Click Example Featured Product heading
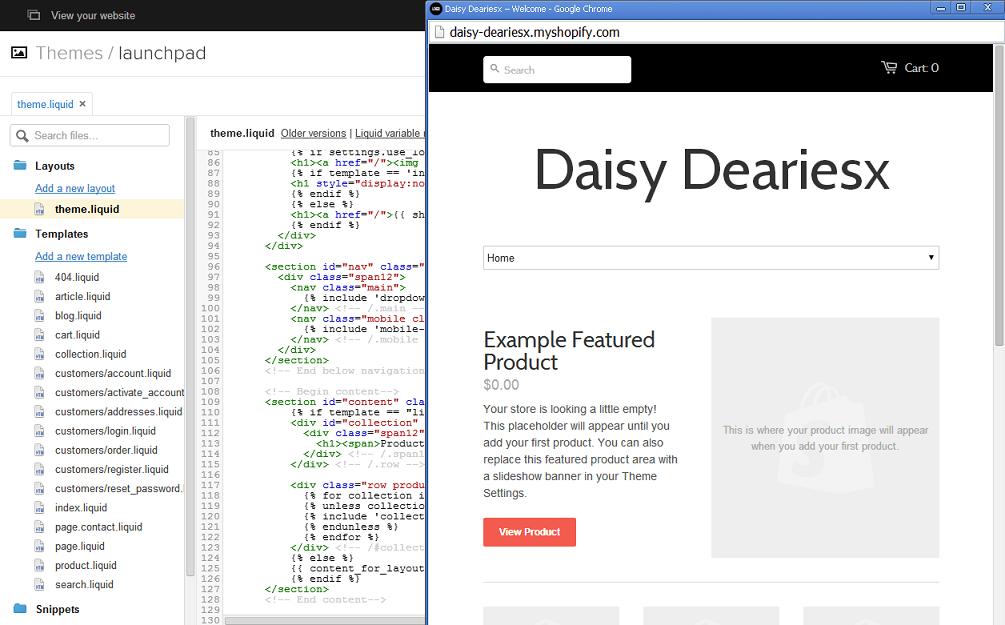This screenshot has height=625, width=1005. 569,351
